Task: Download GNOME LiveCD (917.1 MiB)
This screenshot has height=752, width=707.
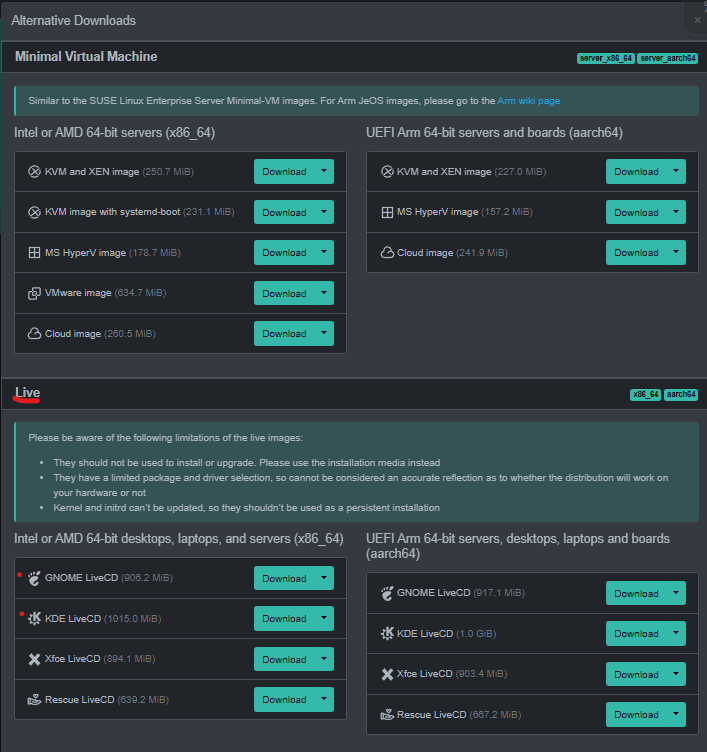Action: coord(636,593)
